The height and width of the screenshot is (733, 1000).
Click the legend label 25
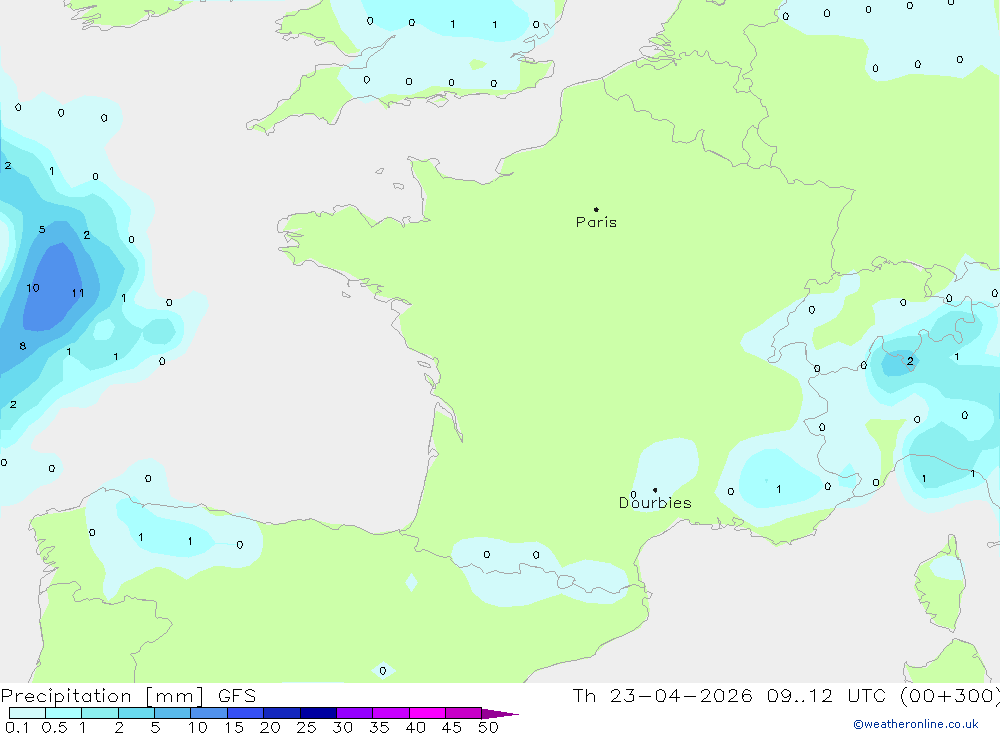[306, 727]
